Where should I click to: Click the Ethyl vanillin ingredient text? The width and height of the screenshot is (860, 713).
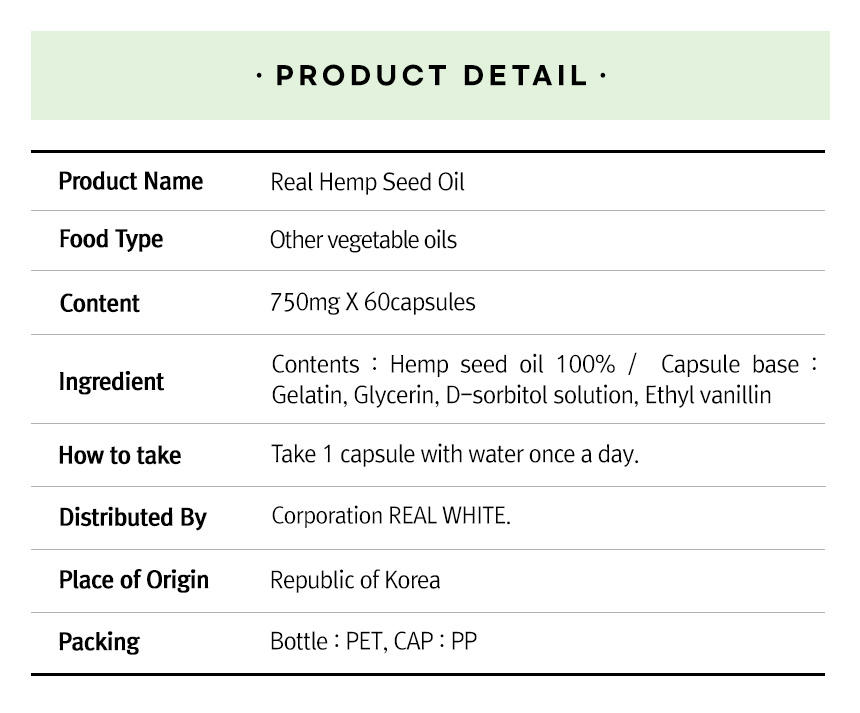(708, 395)
